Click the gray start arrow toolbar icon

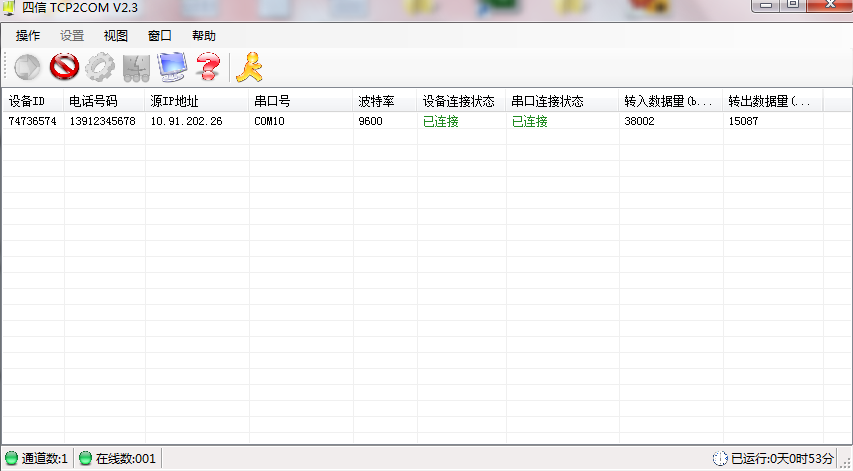pyautogui.click(x=27, y=67)
